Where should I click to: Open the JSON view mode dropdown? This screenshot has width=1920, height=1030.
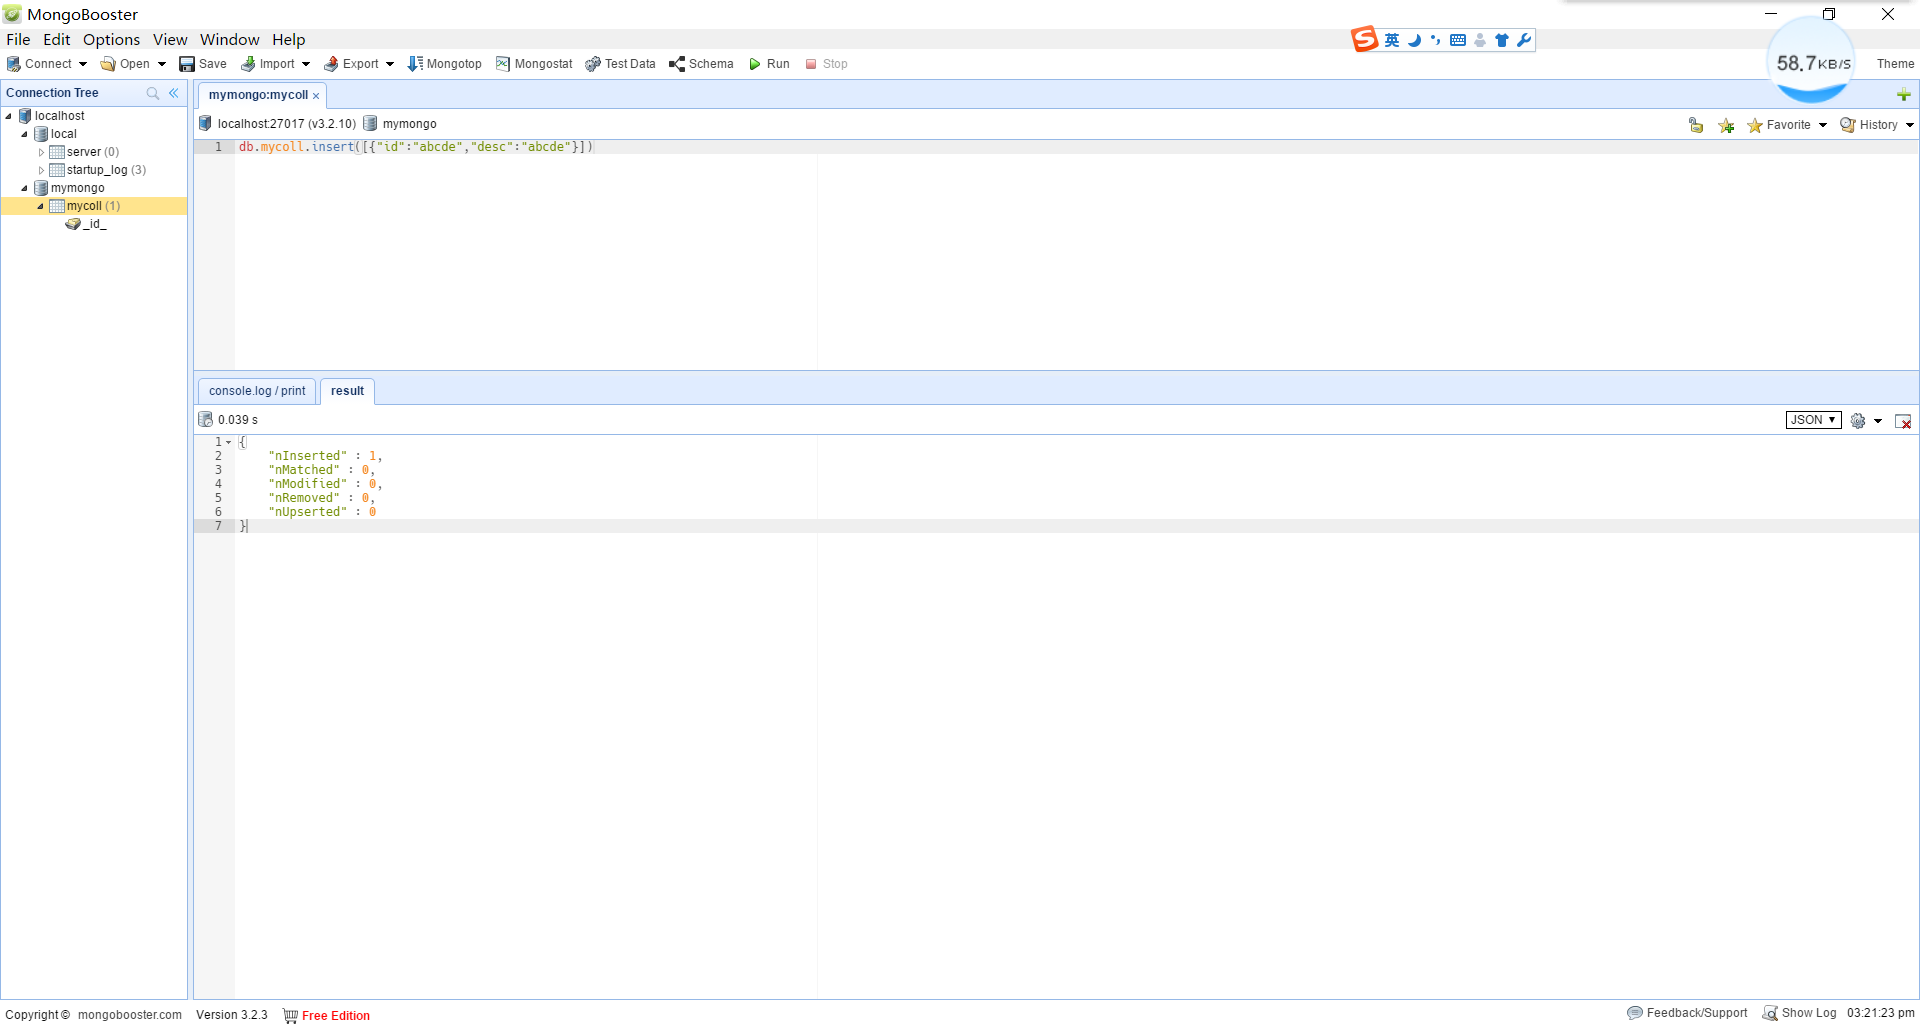tap(1813, 420)
